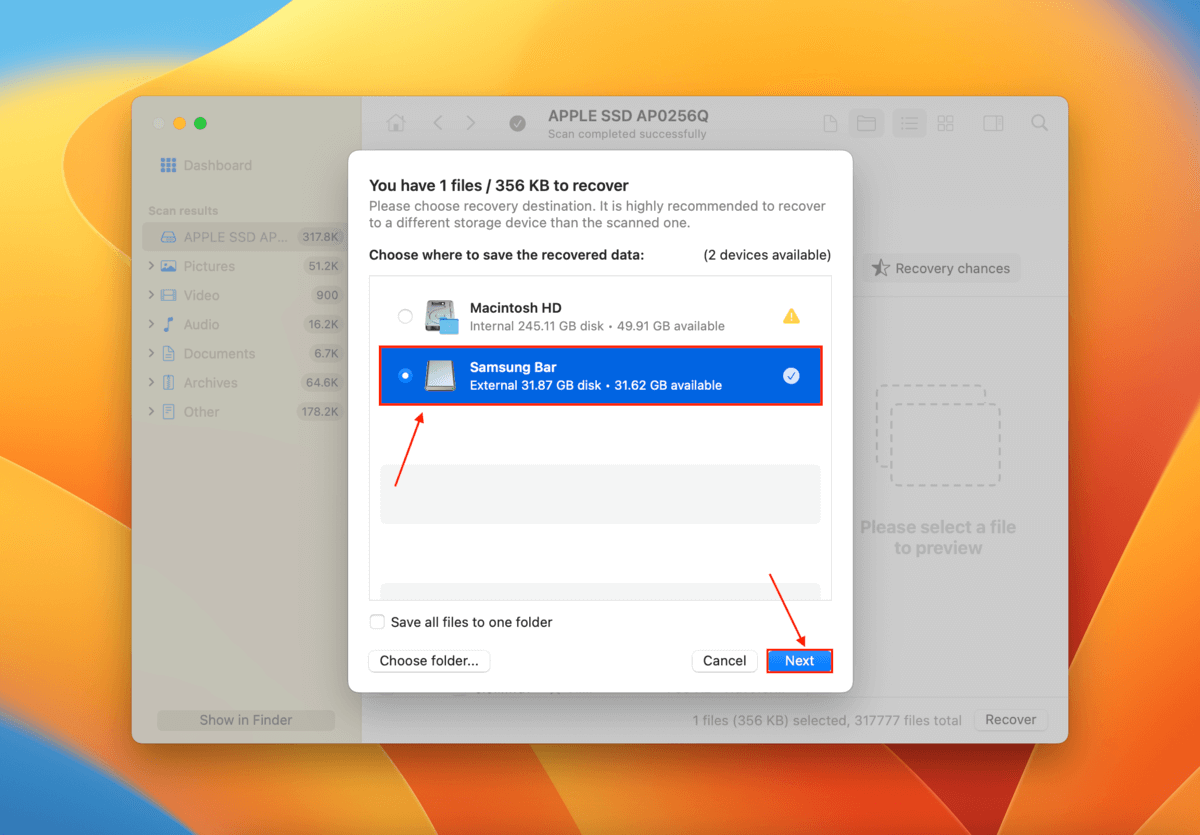1200x835 pixels.
Task: Click the Documents page icon
Action: (168, 353)
